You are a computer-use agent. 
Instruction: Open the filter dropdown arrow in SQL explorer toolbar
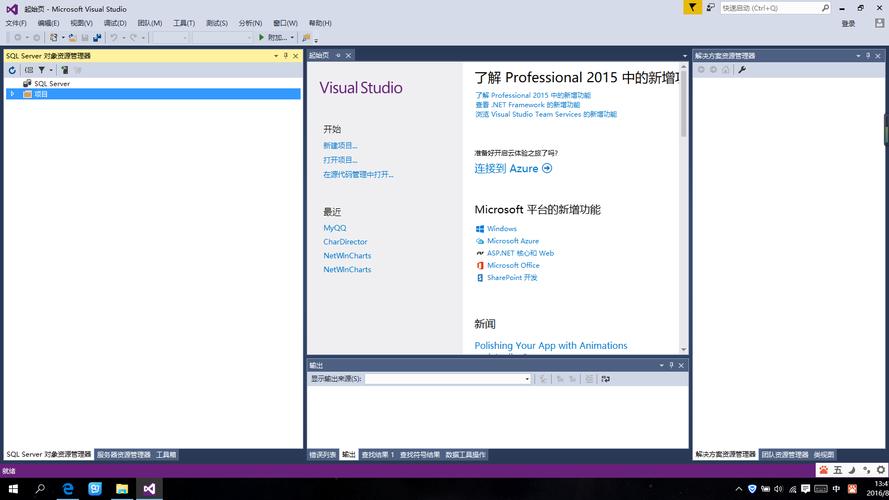click(50, 70)
